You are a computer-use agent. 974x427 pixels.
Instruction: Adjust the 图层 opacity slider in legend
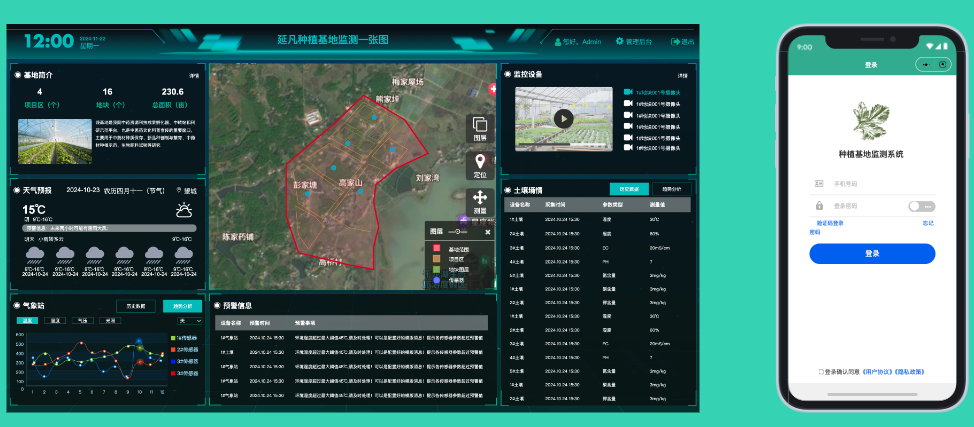[457, 231]
